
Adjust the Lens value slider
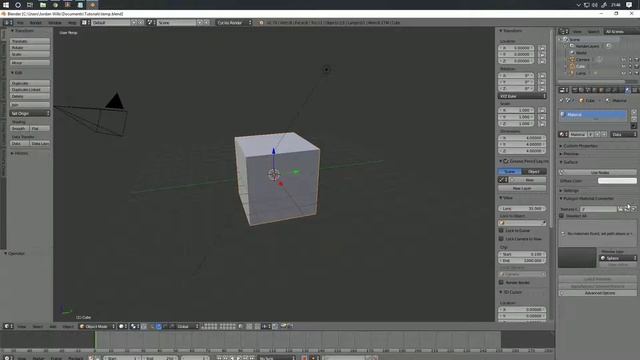522,209
